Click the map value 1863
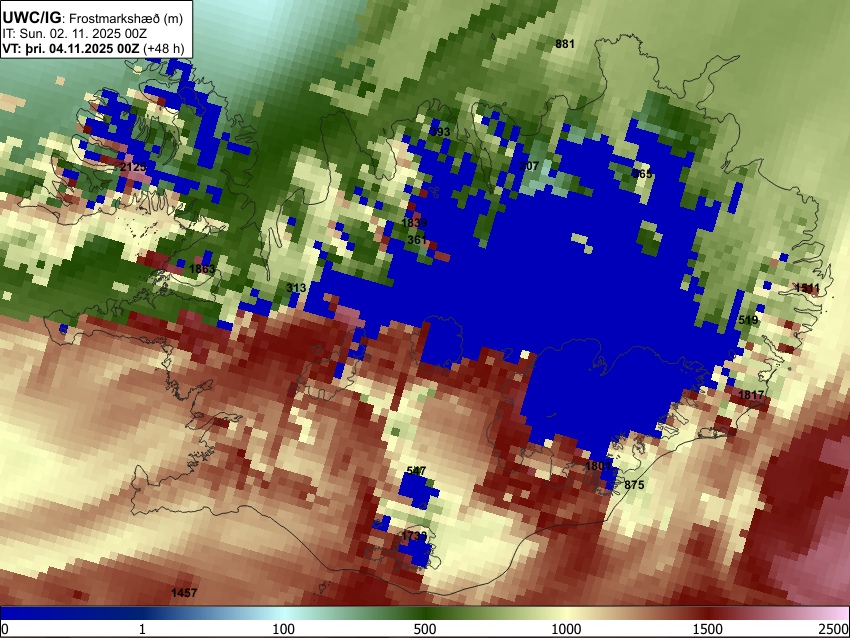The image size is (850, 638). 202,269
